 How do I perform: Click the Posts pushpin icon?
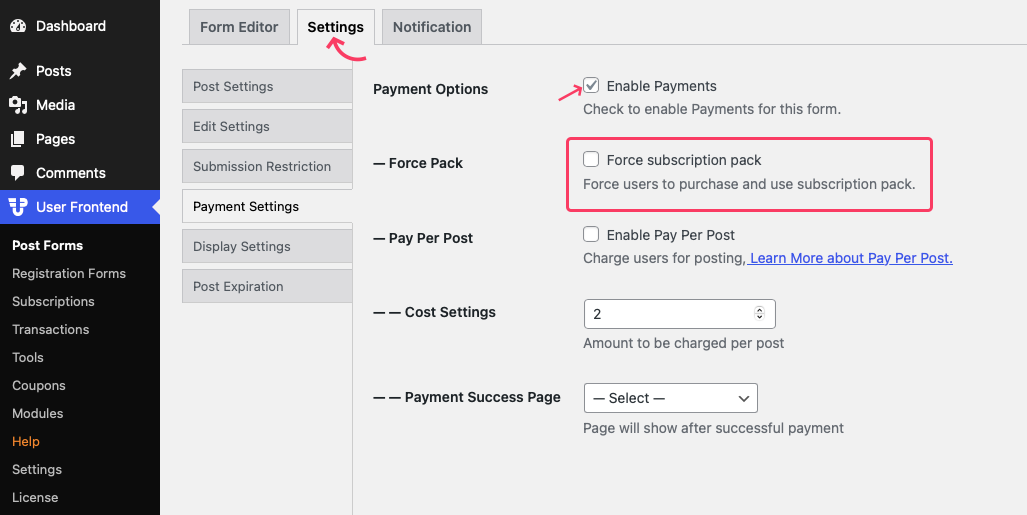point(18,71)
